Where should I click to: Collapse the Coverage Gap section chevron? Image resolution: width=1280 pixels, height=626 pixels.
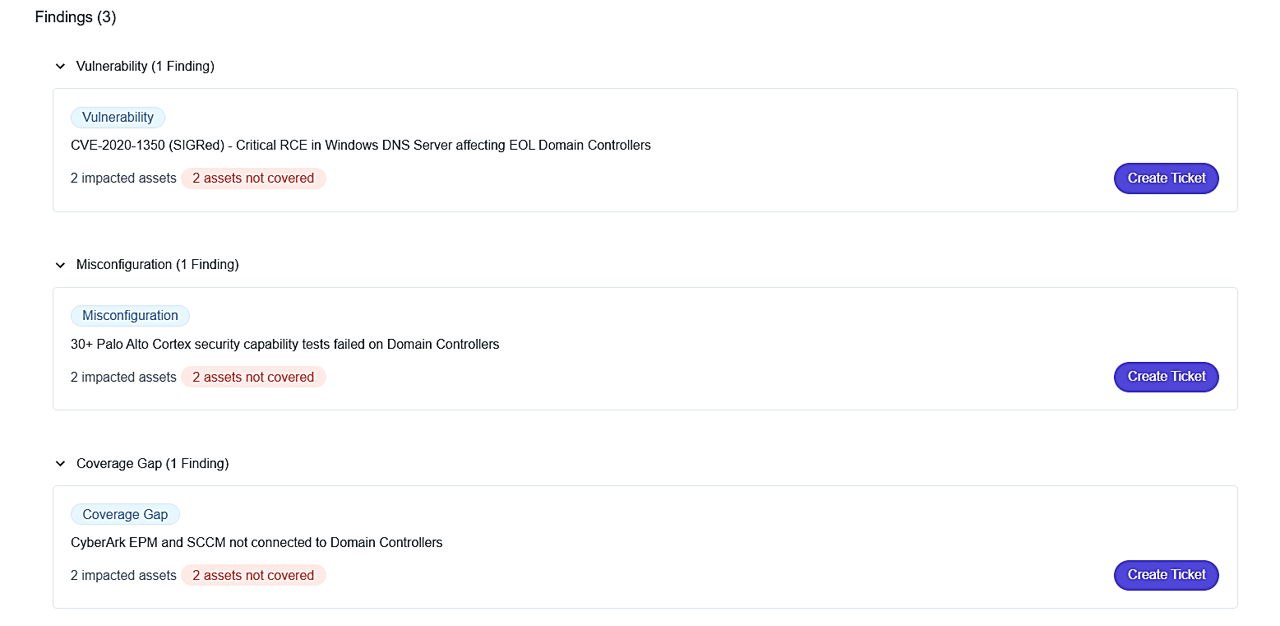60,464
